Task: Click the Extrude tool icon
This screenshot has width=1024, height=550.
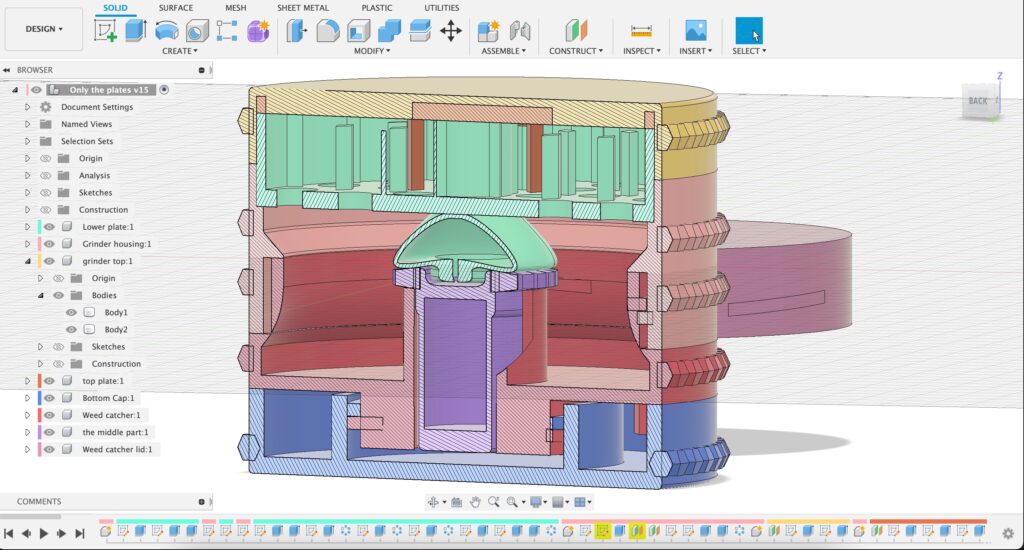Action: (x=135, y=31)
